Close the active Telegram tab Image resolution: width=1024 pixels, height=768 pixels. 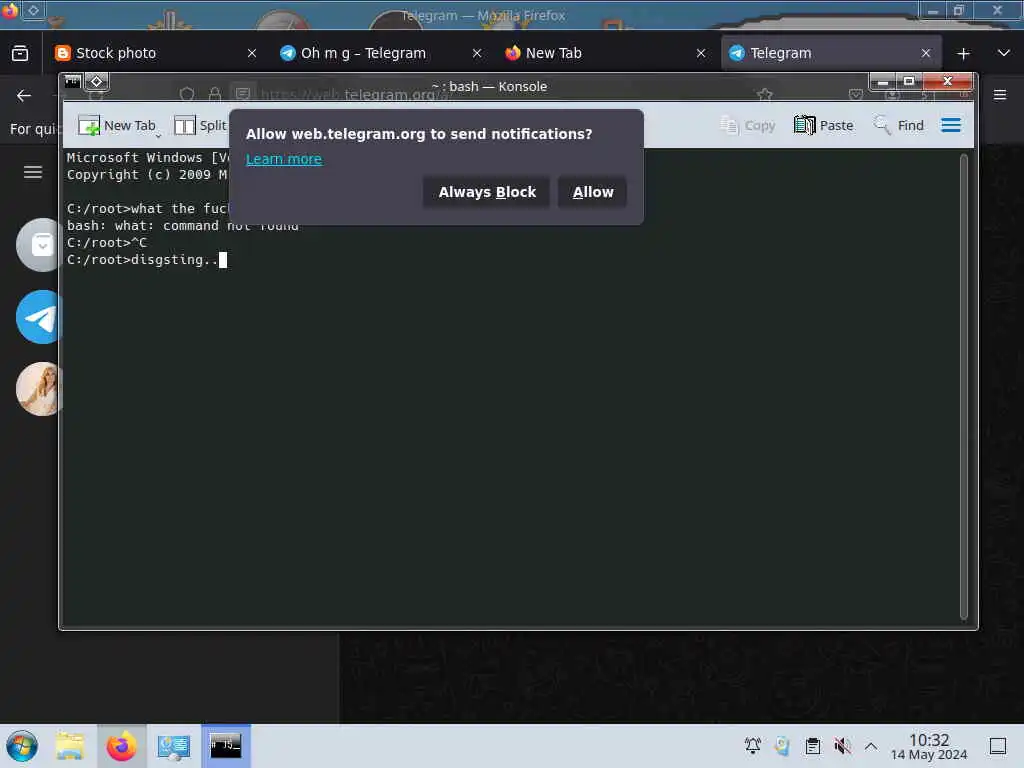pos(925,54)
